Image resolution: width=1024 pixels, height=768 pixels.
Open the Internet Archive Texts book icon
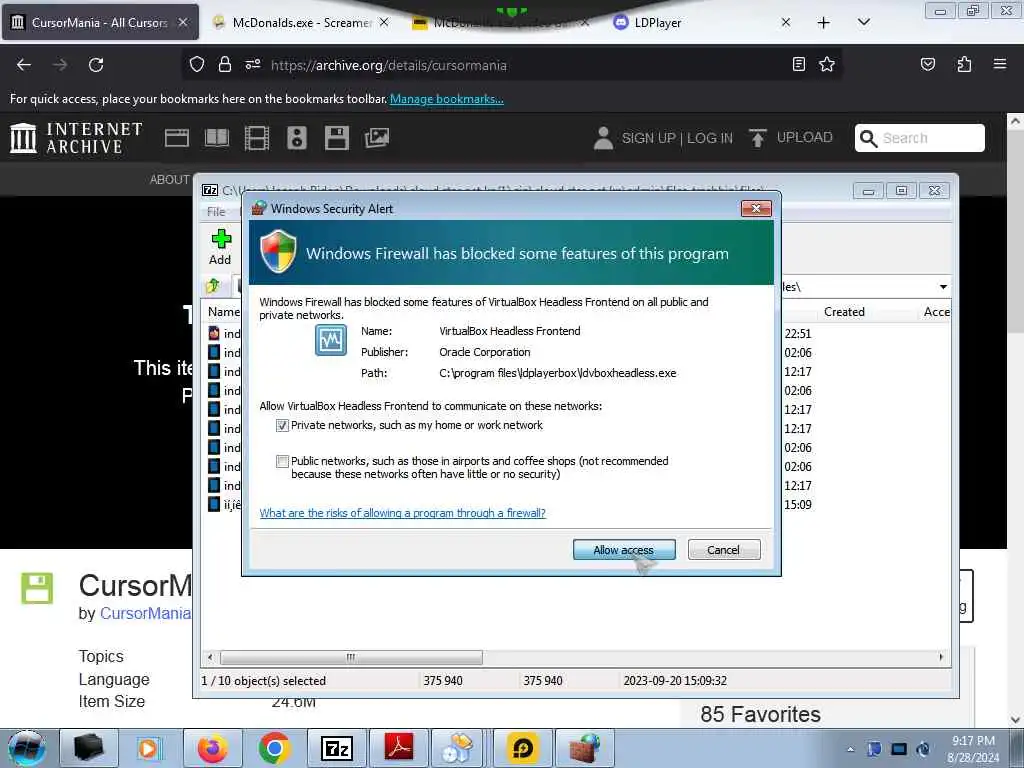point(217,138)
